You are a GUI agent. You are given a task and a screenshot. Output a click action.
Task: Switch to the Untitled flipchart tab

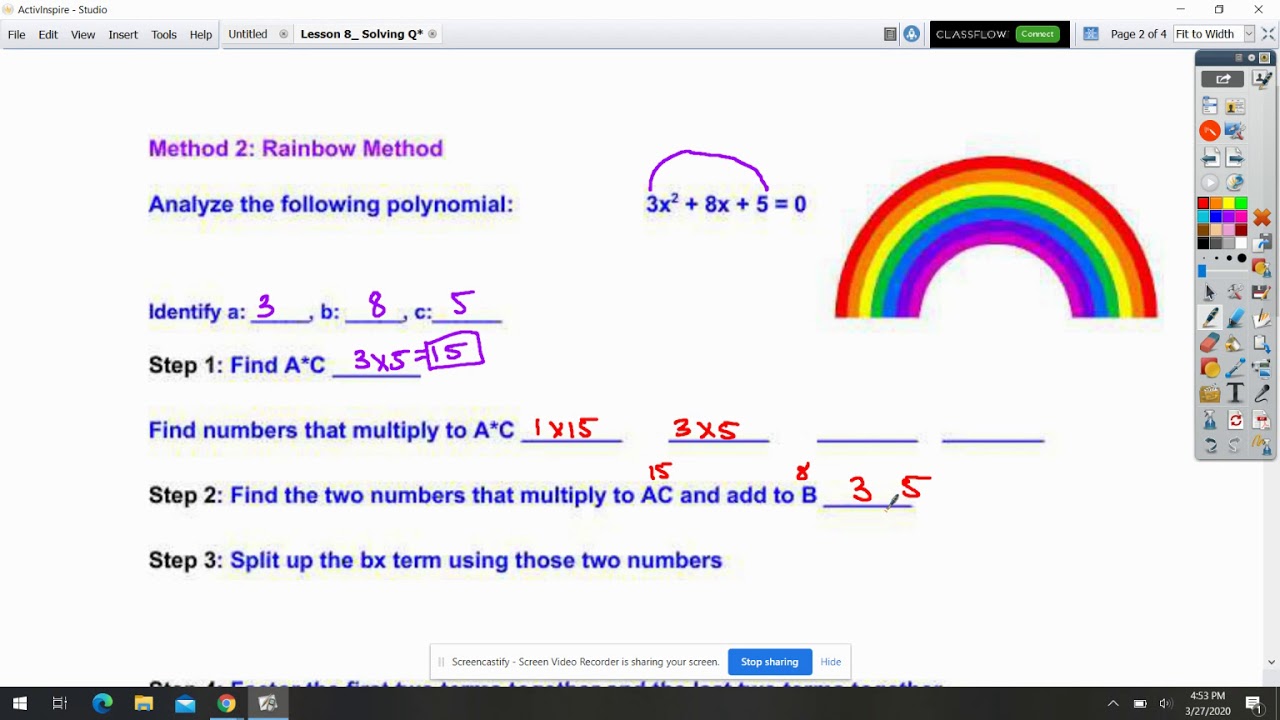point(248,34)
